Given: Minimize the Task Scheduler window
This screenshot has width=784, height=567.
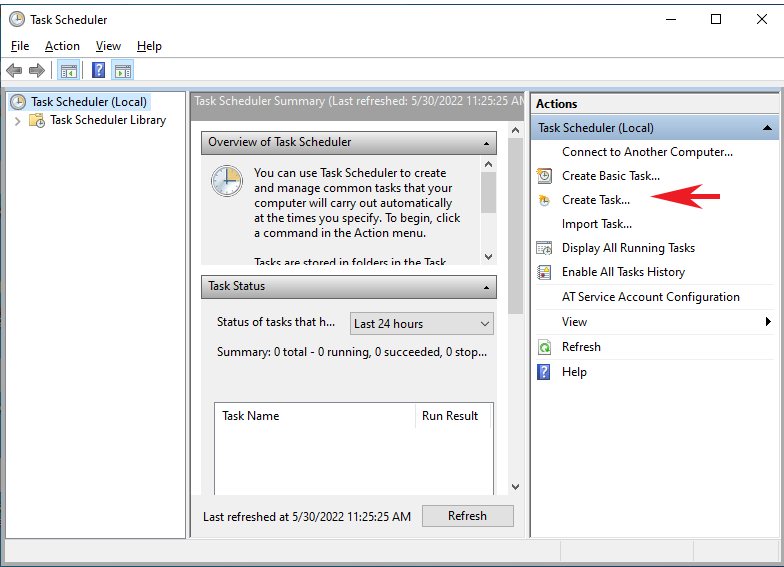Looking at the screenshot, I should 671,20.
